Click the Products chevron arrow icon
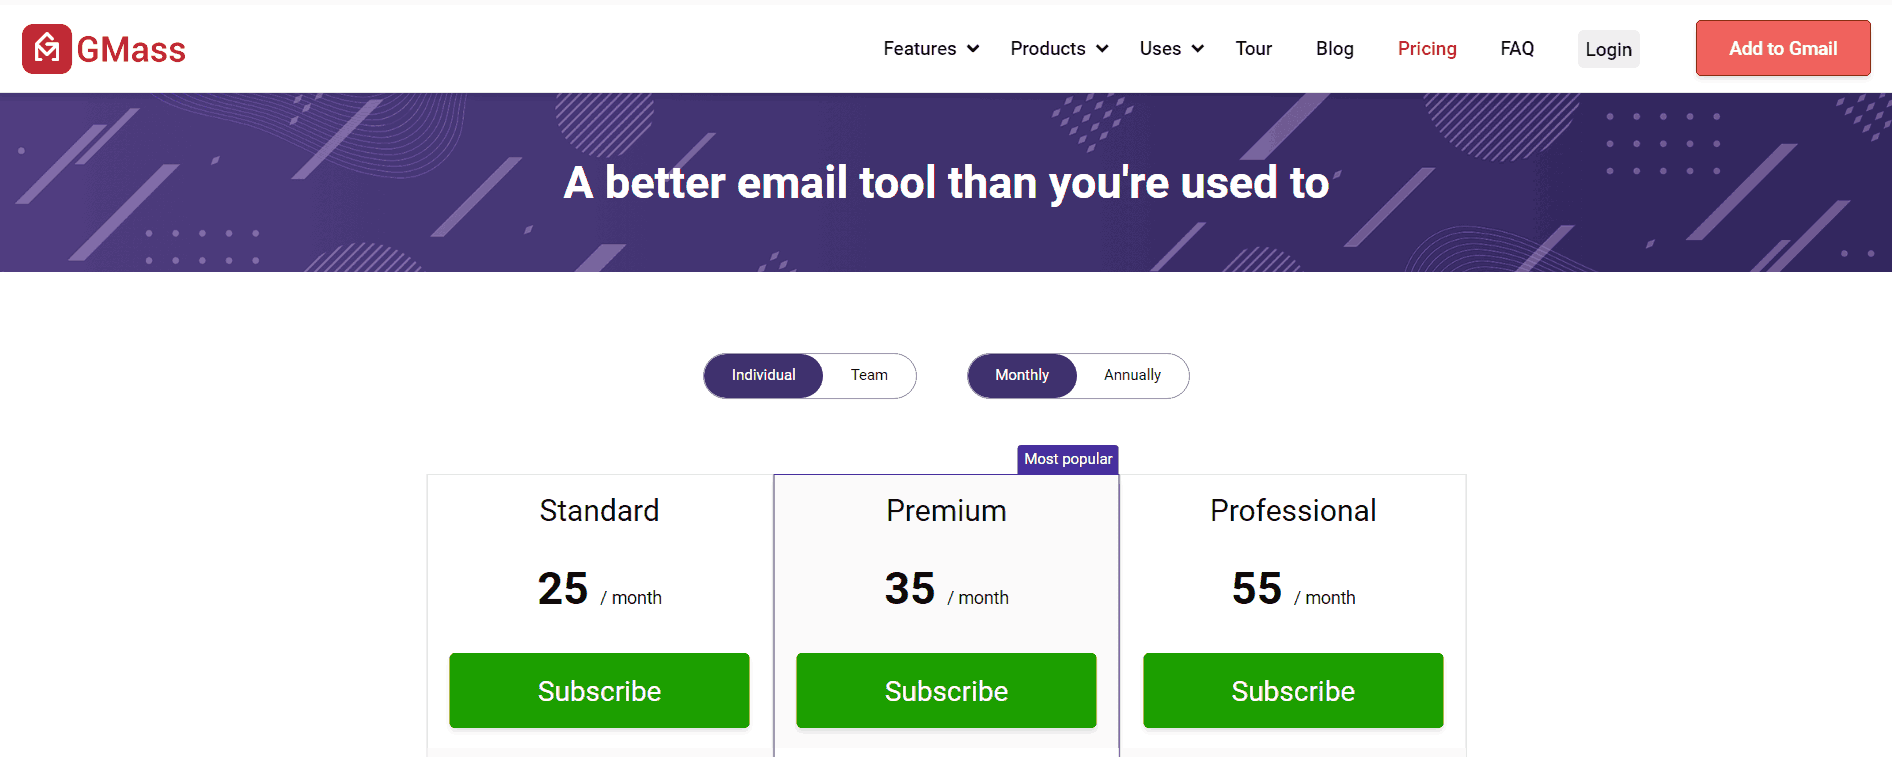 click(x=1102, y=49)
